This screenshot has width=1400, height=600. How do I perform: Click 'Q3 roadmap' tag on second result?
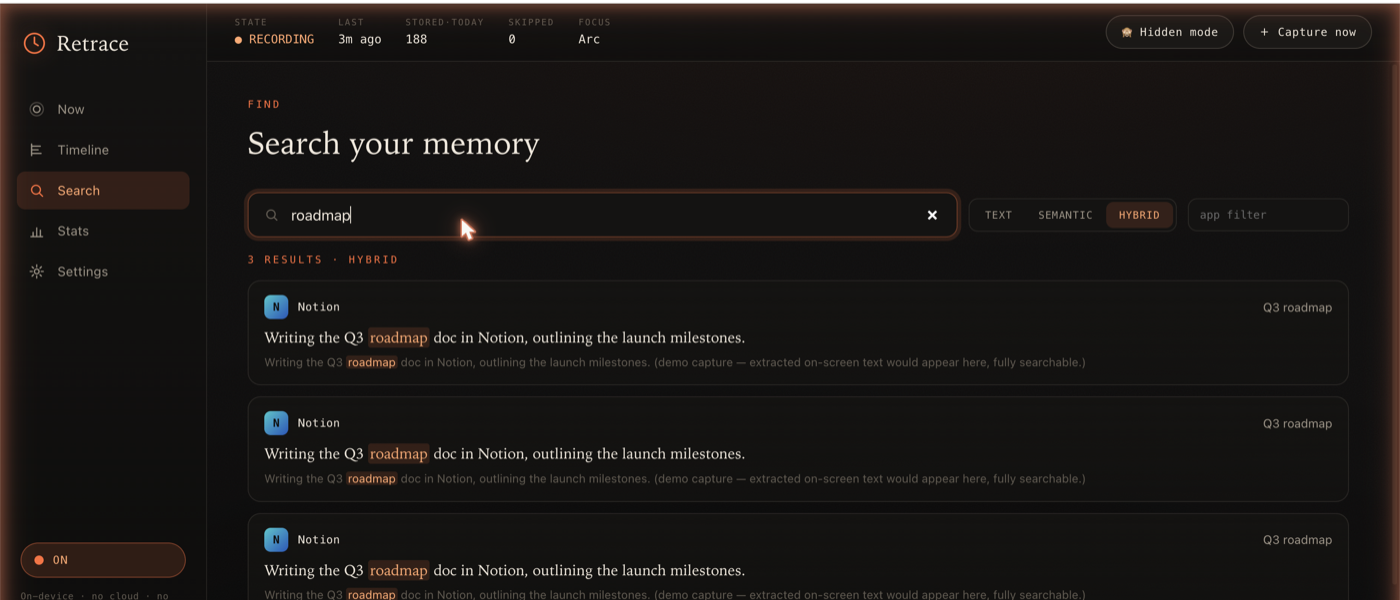tap(1297, 424)
